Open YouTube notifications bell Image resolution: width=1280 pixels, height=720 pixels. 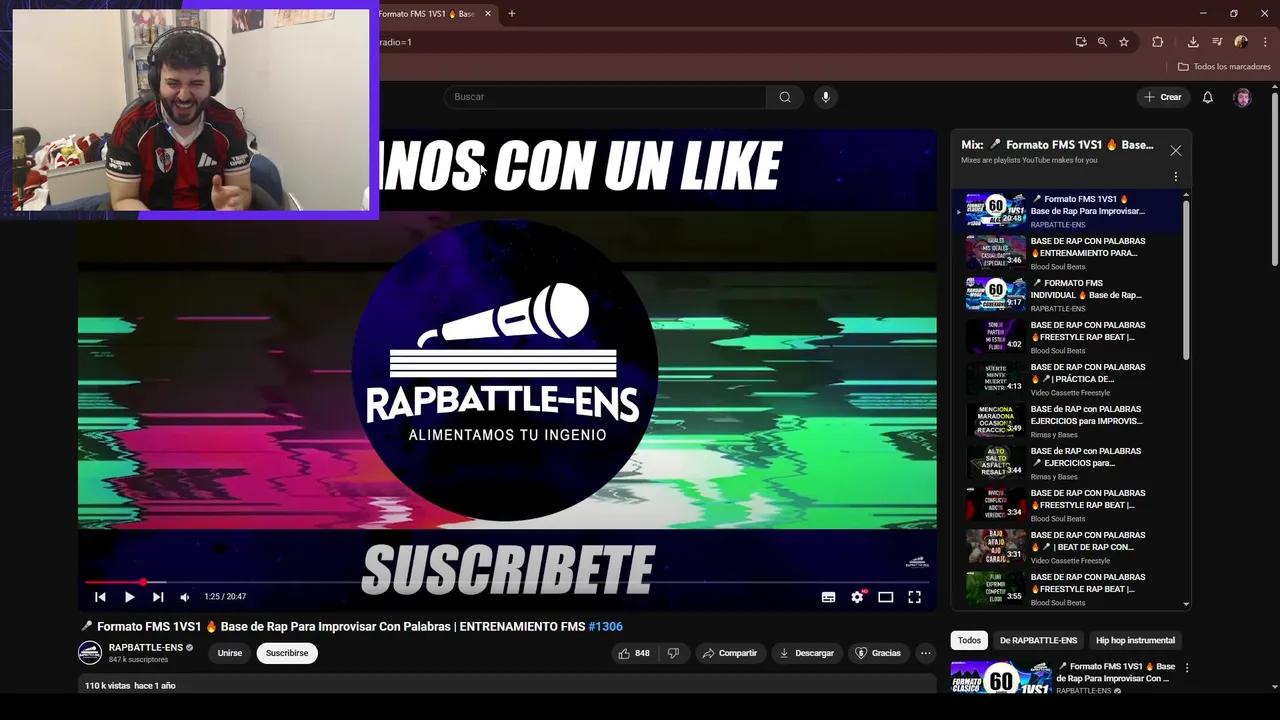click(1208, 97)
